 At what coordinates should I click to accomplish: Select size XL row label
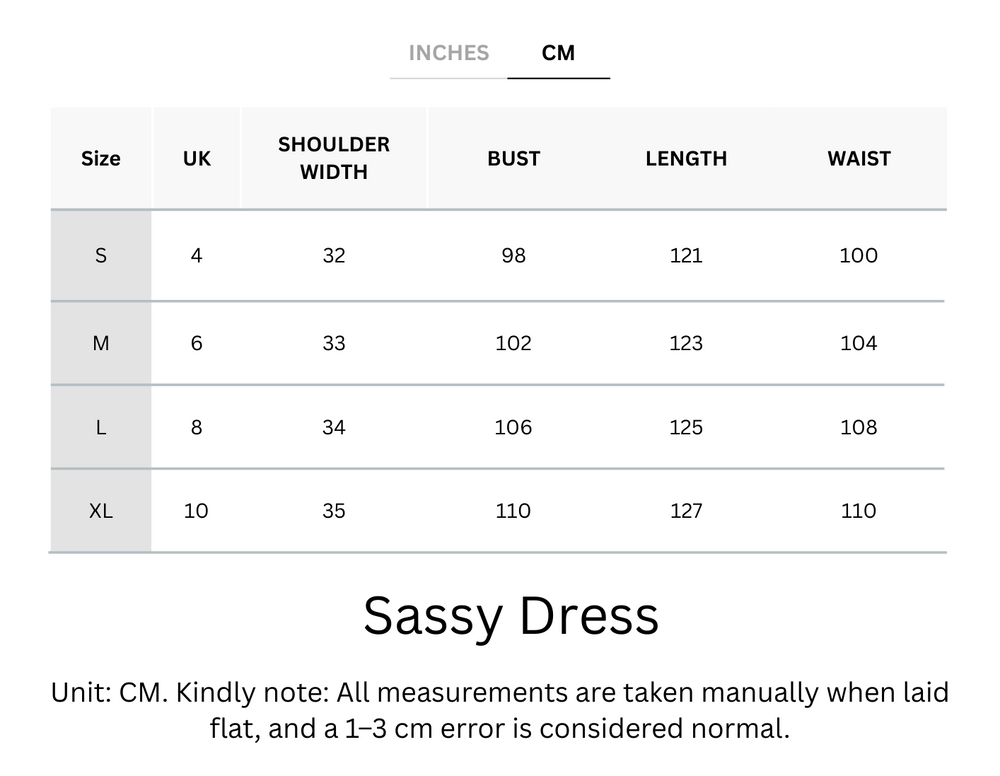tap(100, 511)
